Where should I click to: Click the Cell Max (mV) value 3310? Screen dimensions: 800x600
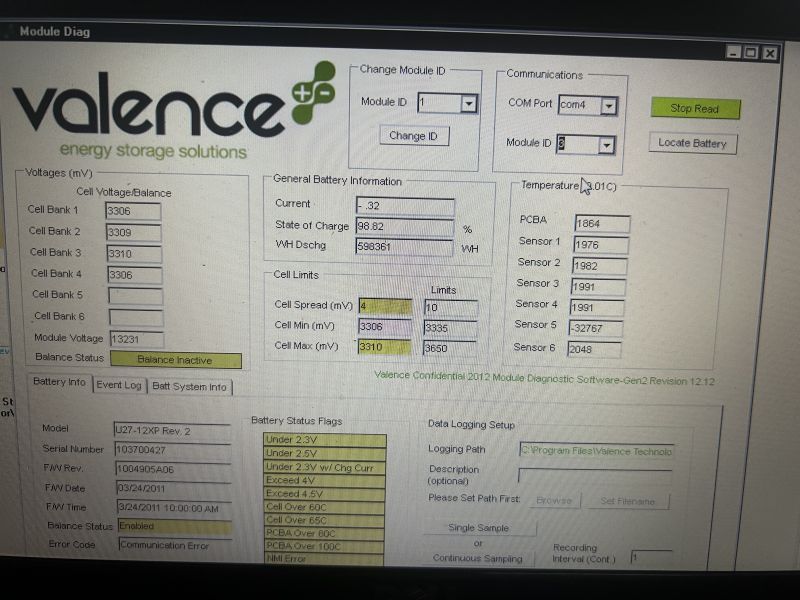(385, 347)
